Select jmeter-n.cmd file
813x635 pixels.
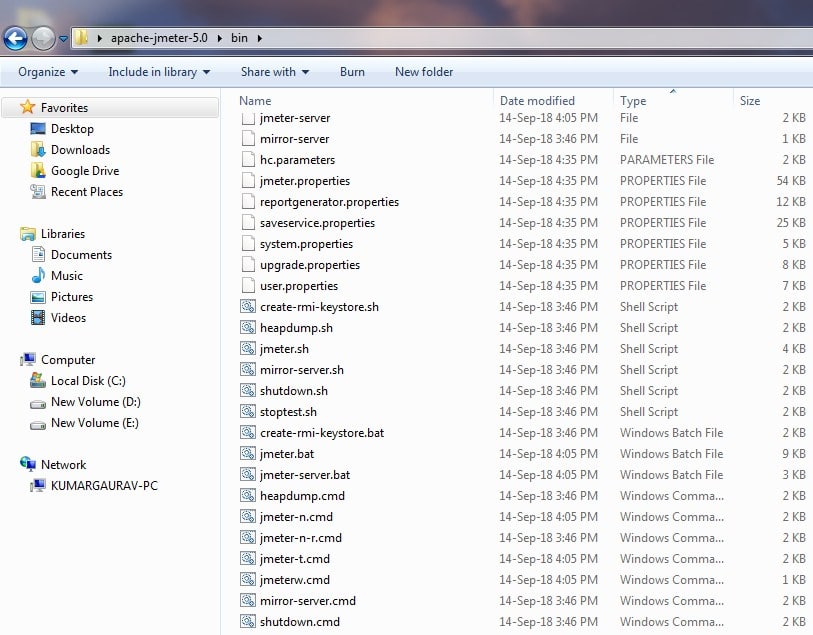296,517
